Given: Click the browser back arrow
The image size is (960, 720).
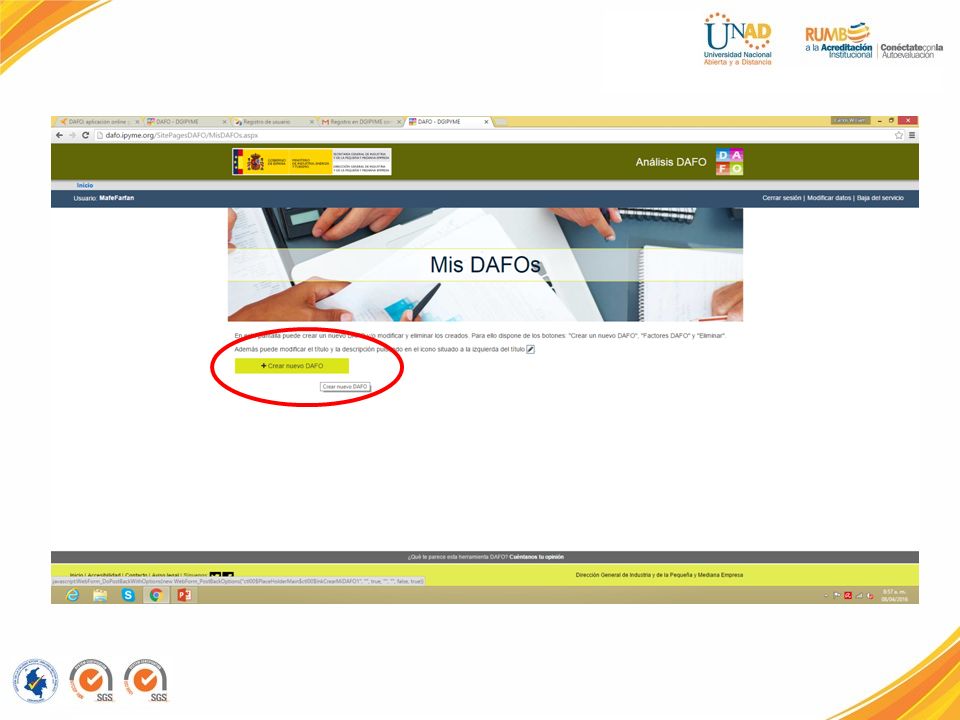Looking at the screenshot, I should click(x=59, y=135).
